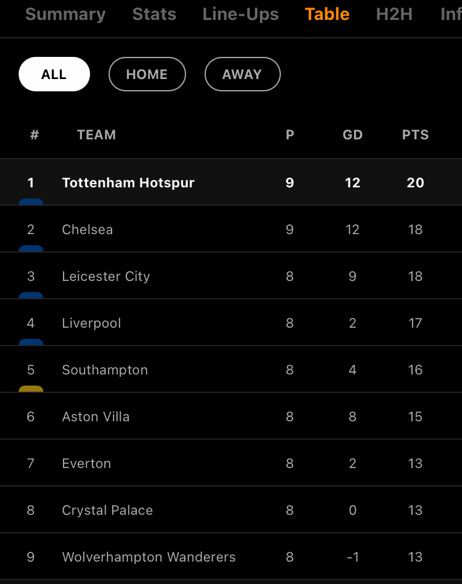Screen dimensions: 462x584
Task: Open the Tottenham Hotspur team row
Action: (x=231, y=182)
